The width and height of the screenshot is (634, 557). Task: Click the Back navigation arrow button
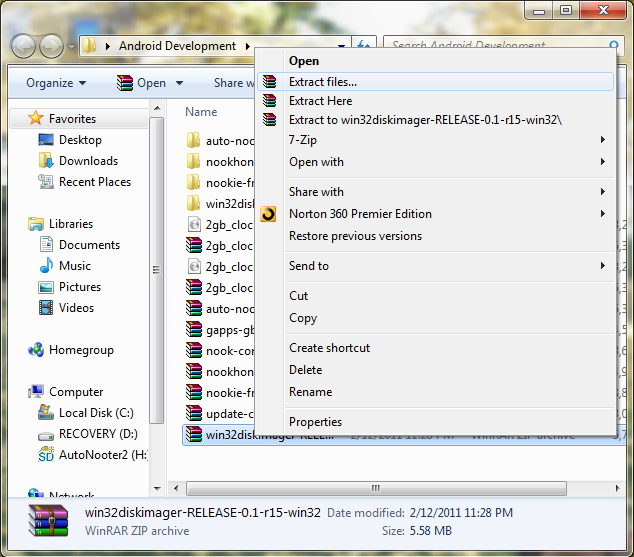[23, 46]
